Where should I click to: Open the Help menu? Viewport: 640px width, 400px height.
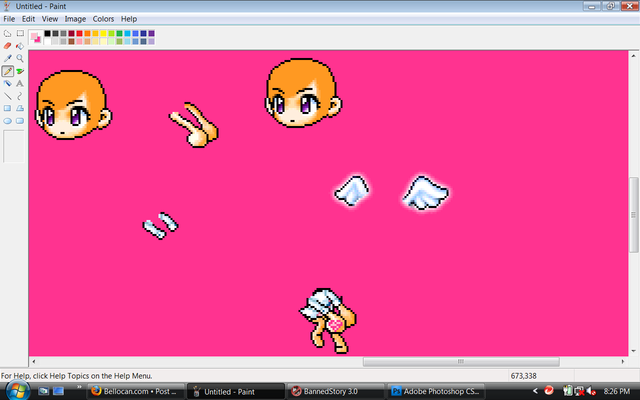tap(129, 19)
